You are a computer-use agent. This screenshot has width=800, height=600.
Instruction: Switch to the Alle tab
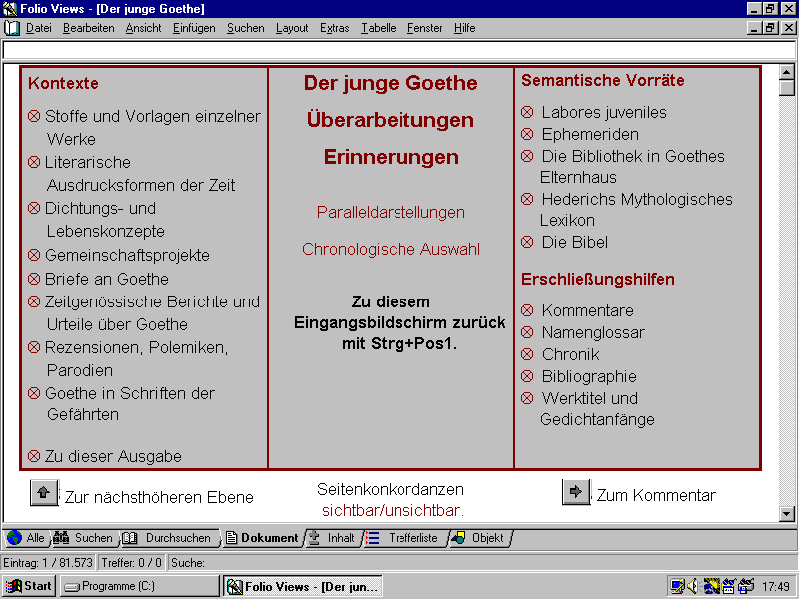26,538
